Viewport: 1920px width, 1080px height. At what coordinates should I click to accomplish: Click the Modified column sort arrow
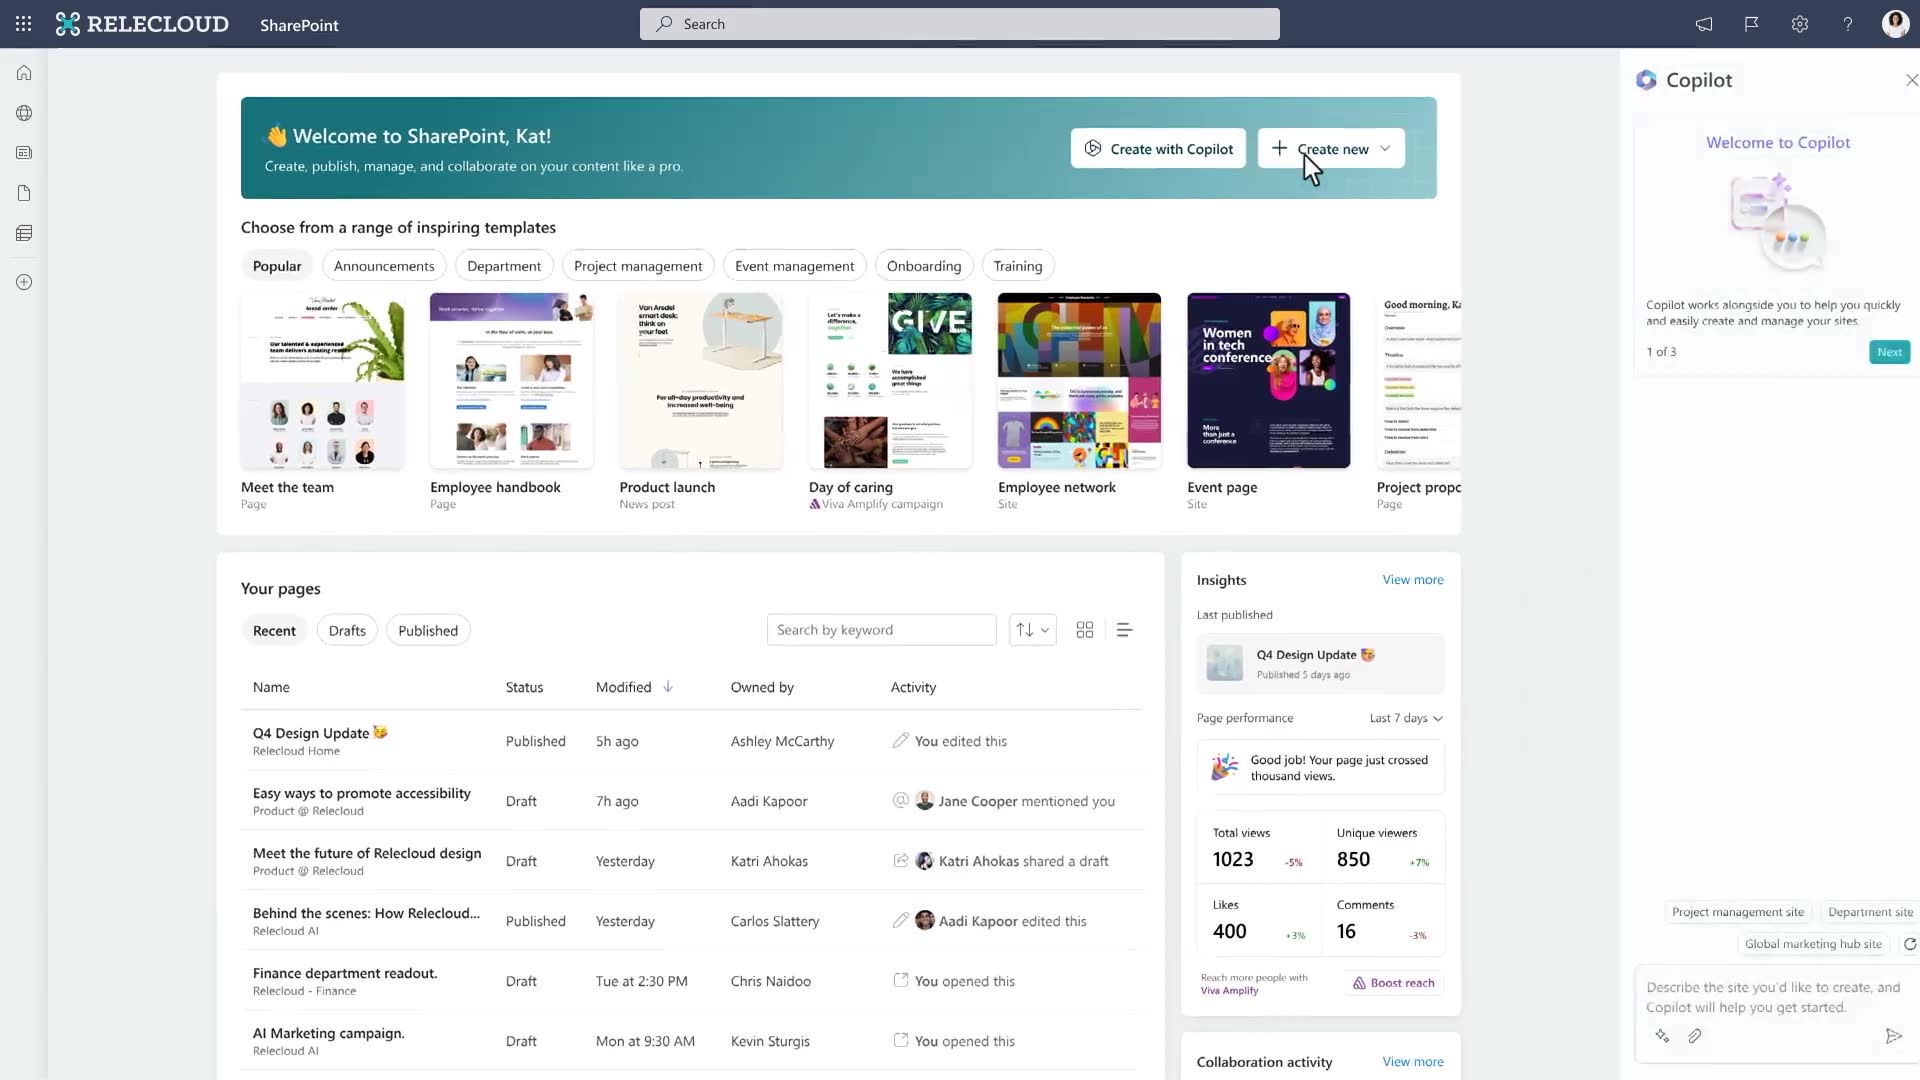point(668,687)
